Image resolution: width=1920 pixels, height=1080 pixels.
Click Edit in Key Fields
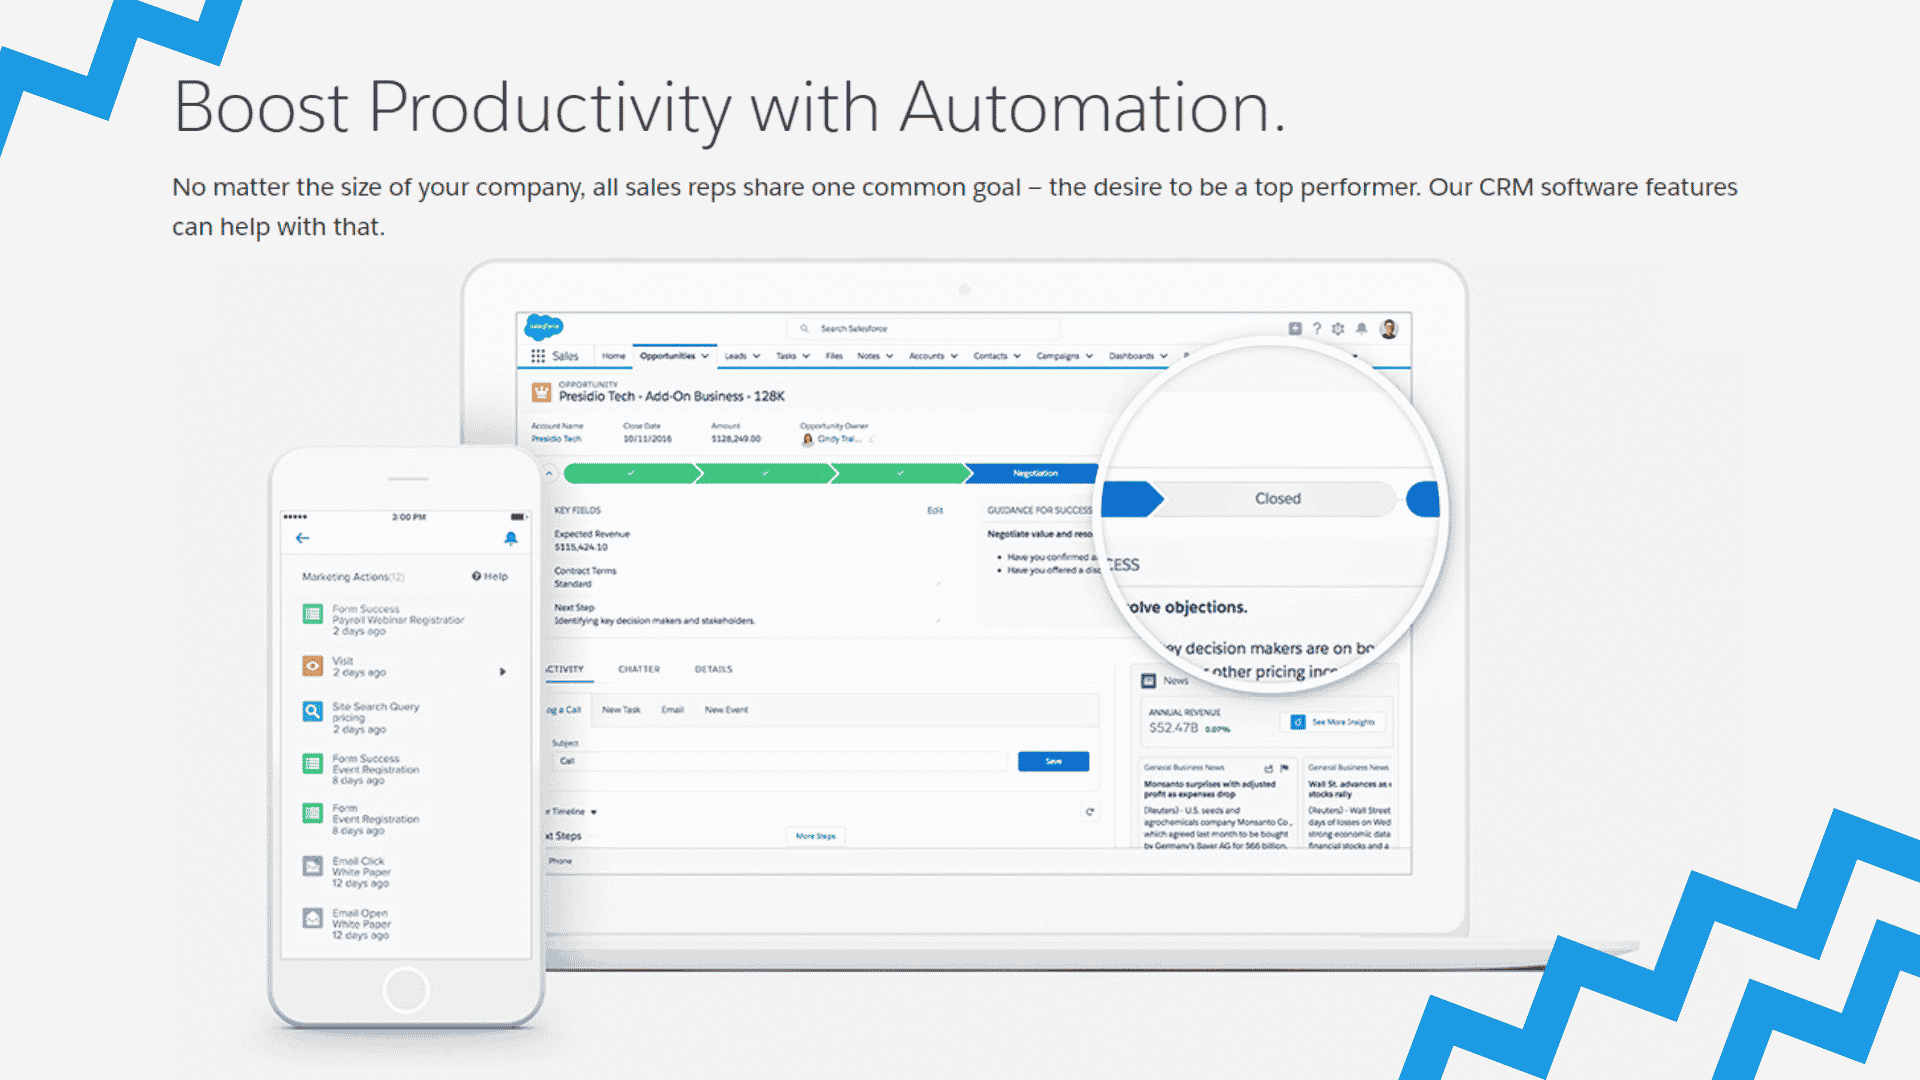point(935,510)
